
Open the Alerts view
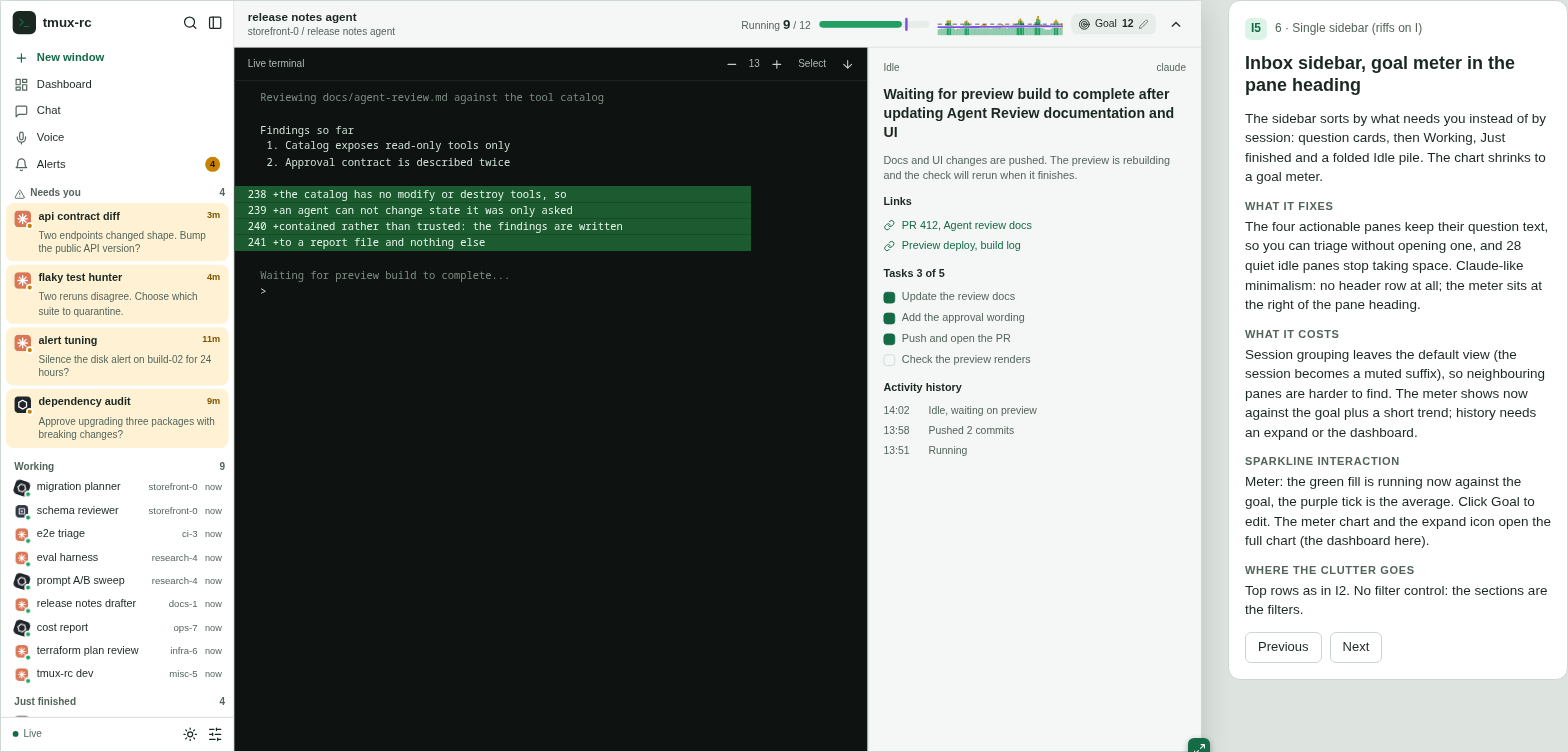(117, 165)
